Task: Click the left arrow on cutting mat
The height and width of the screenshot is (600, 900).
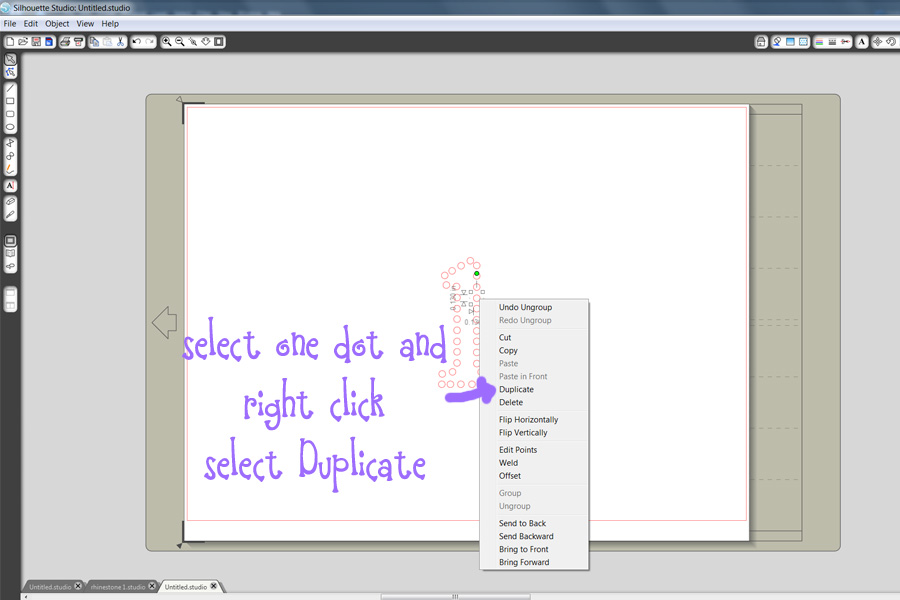Action: click(x=164, y=323)
